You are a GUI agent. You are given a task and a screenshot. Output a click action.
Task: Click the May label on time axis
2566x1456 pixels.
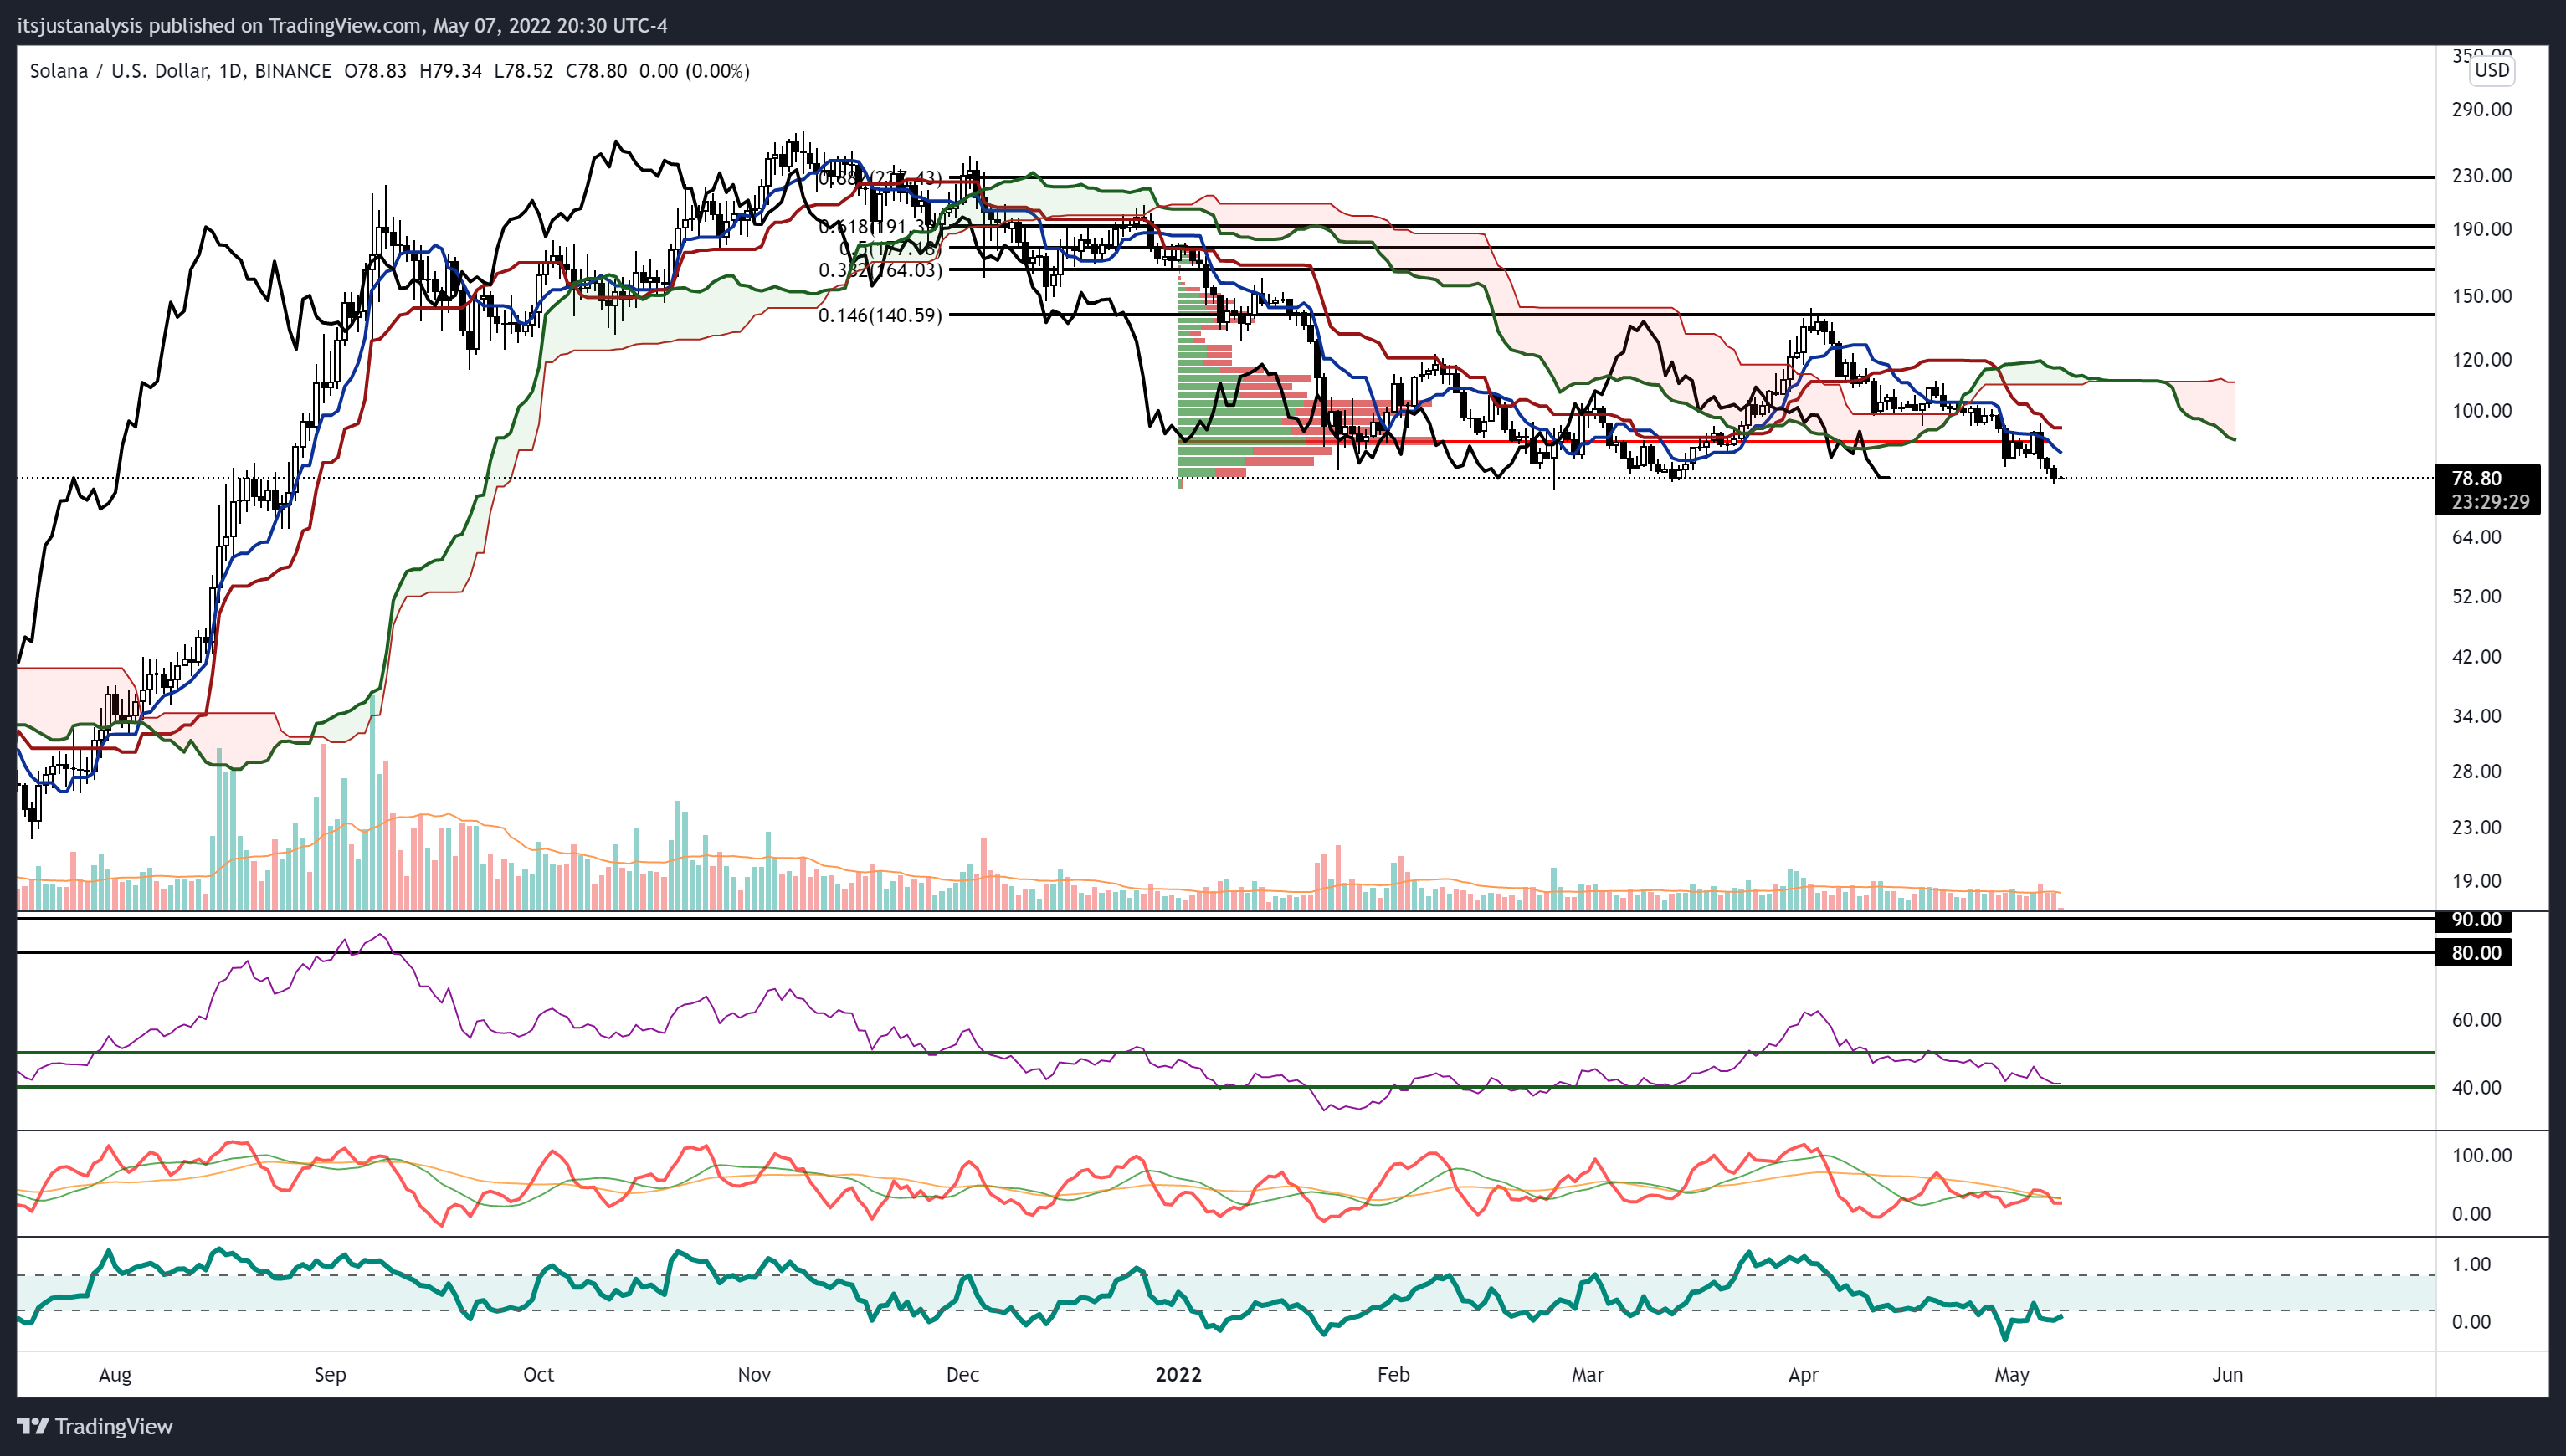click(x=2011, y=1374)
